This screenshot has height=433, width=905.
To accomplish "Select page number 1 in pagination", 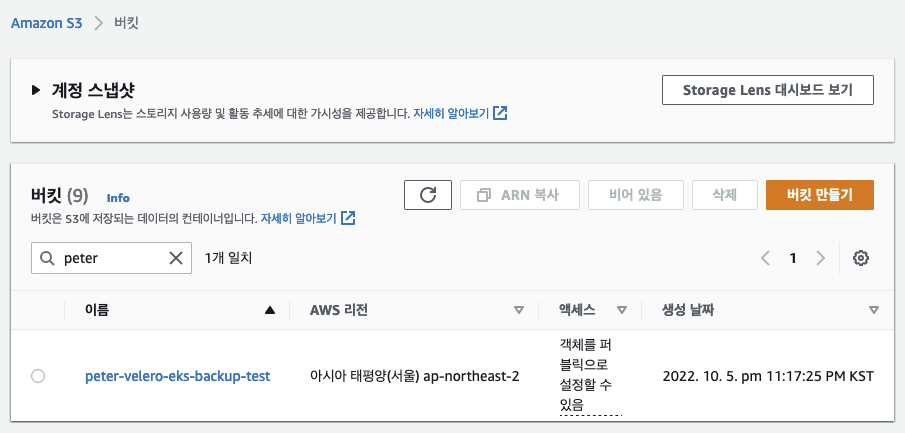I will [x=793, y=258].
